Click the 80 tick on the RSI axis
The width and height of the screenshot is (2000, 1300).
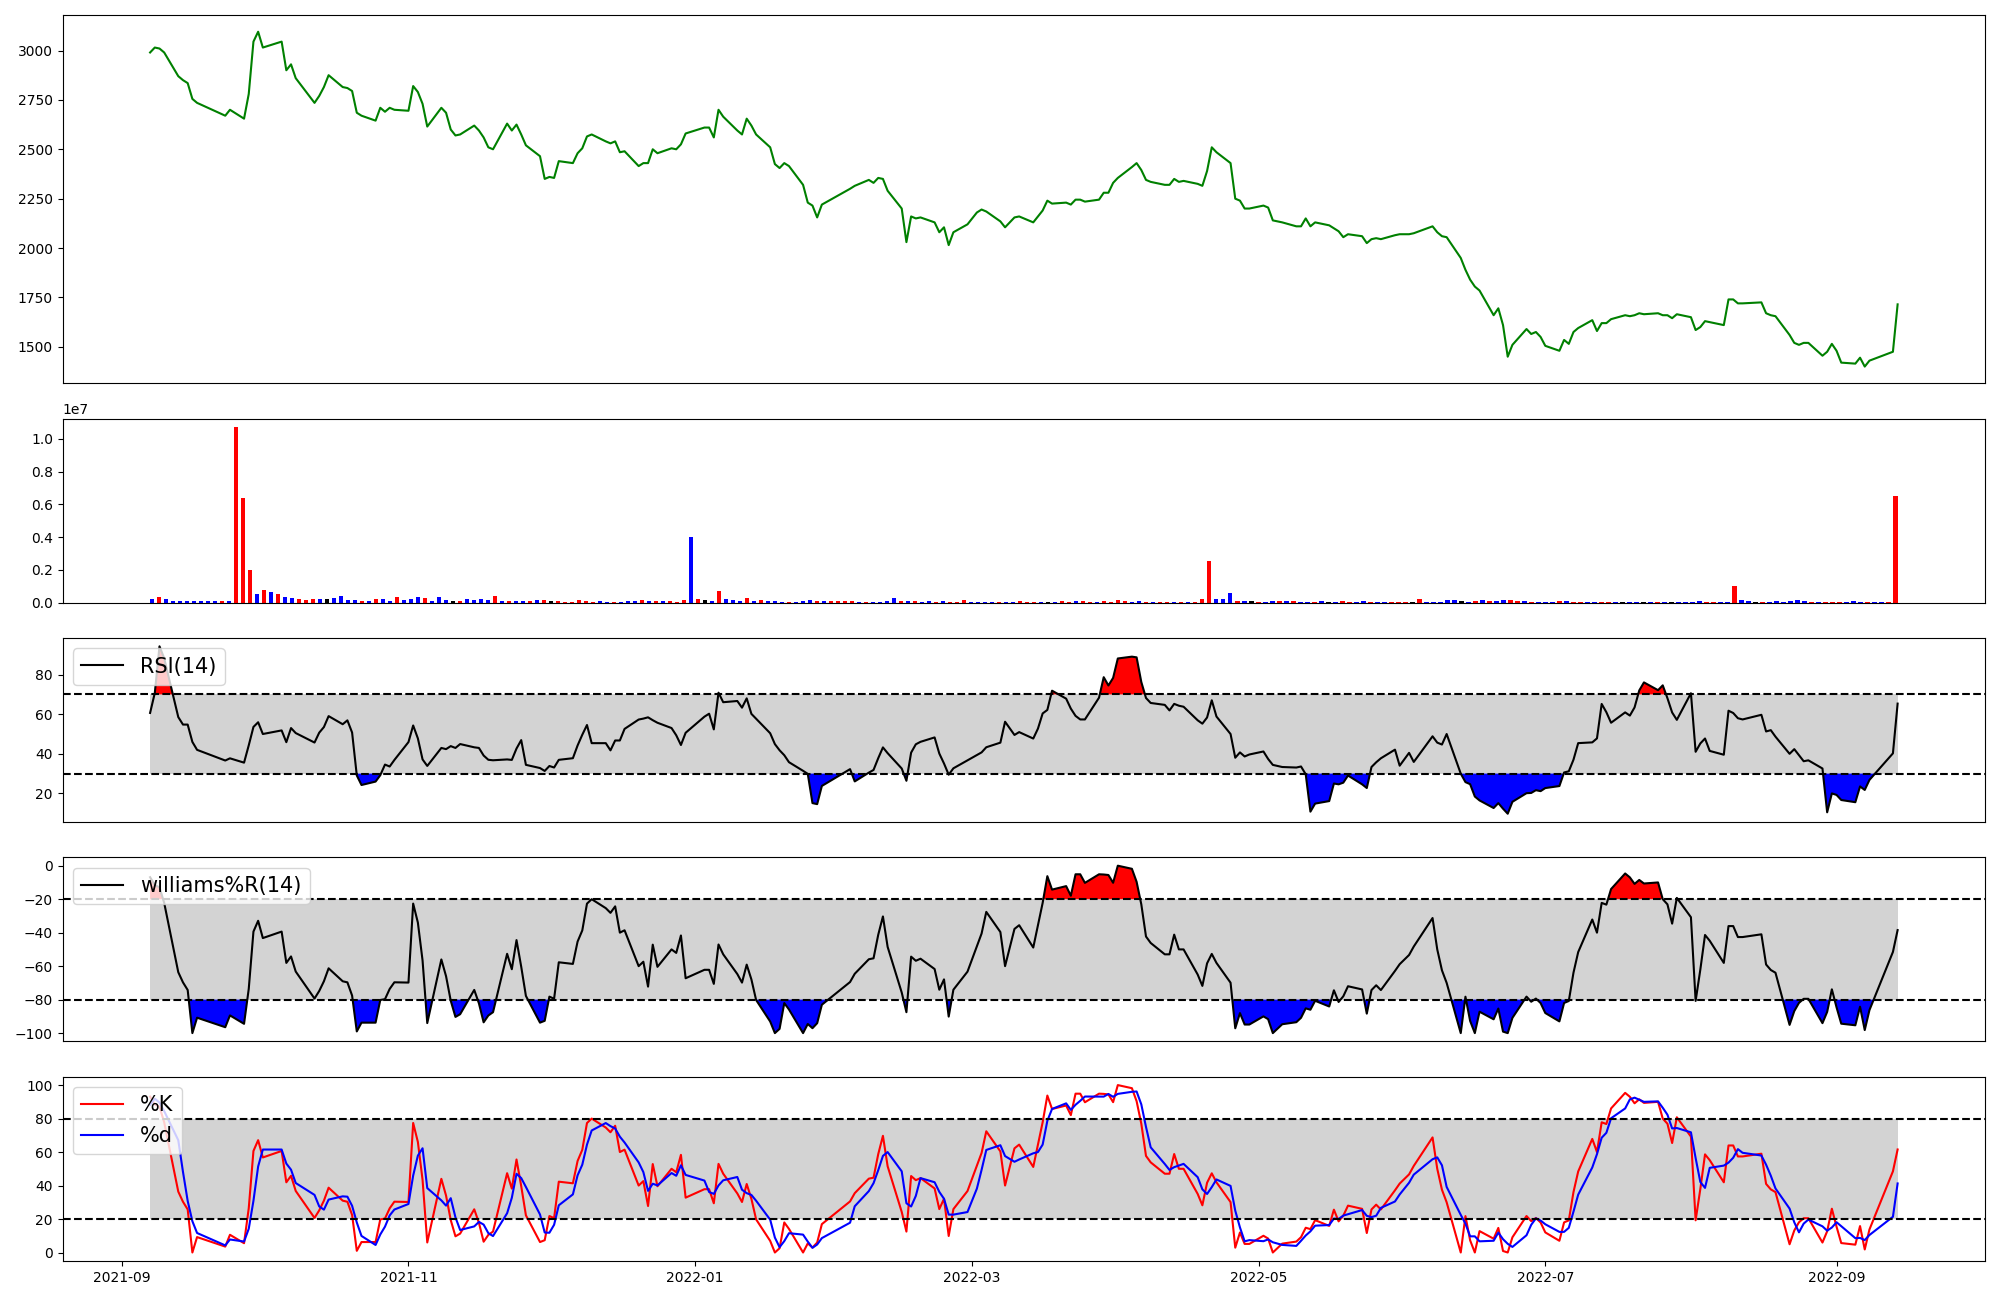46,675
